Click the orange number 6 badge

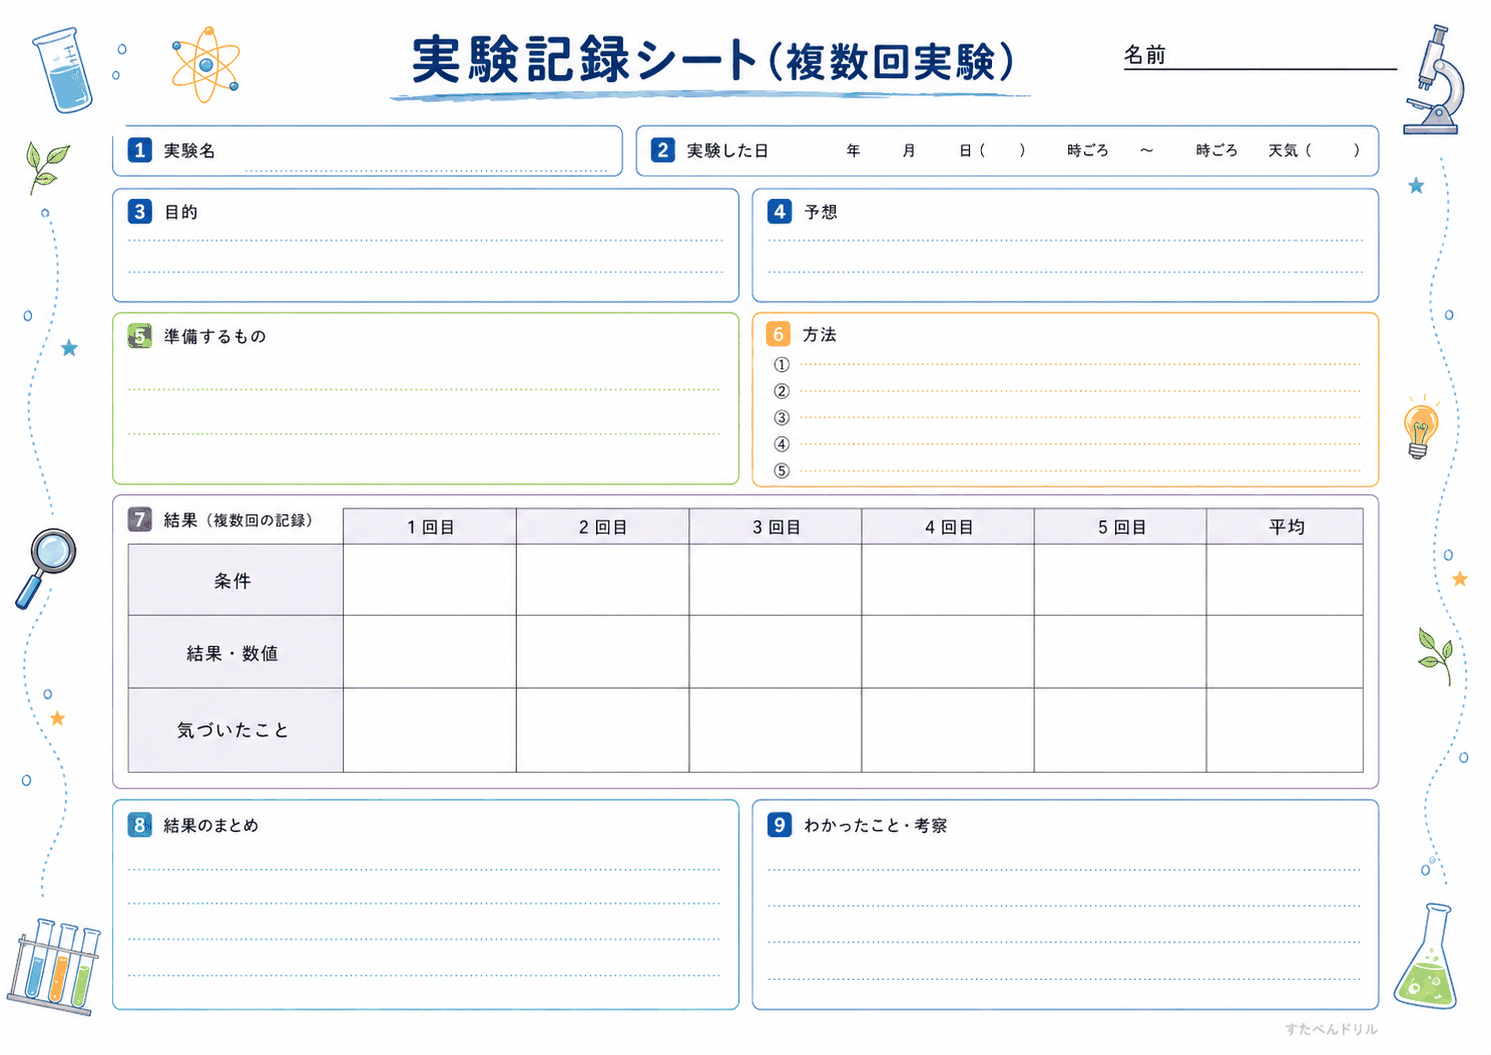778,334
